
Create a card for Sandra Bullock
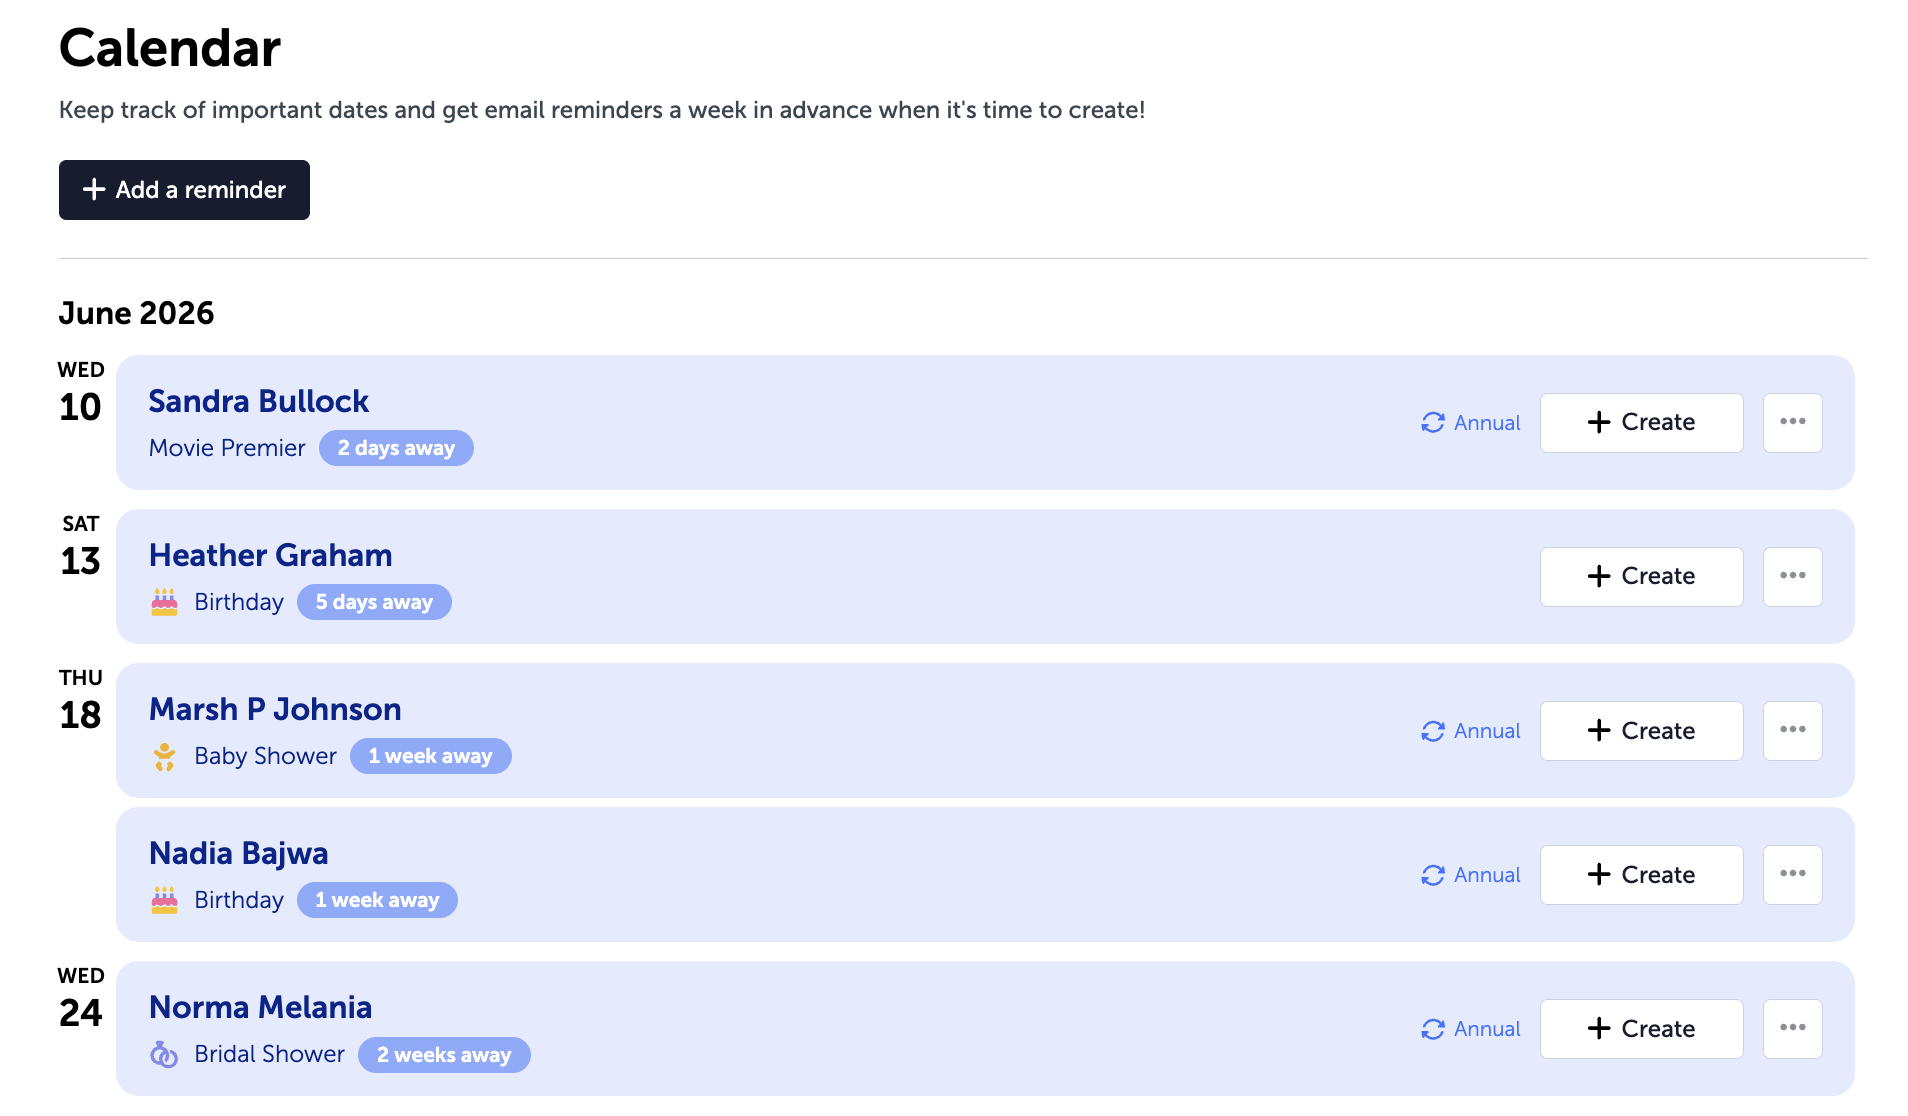pos(1641,422)
